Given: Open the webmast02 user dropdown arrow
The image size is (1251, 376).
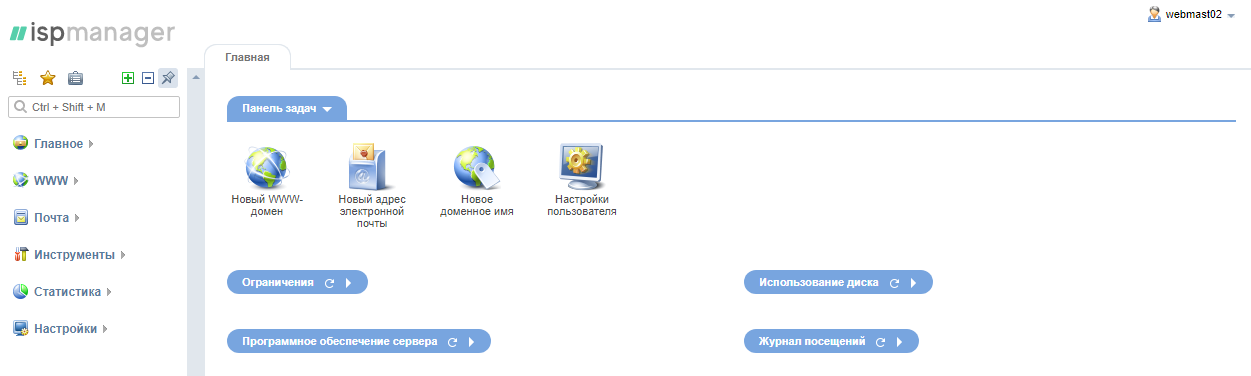Looking at the screenshot, I should pos(1231,16).
